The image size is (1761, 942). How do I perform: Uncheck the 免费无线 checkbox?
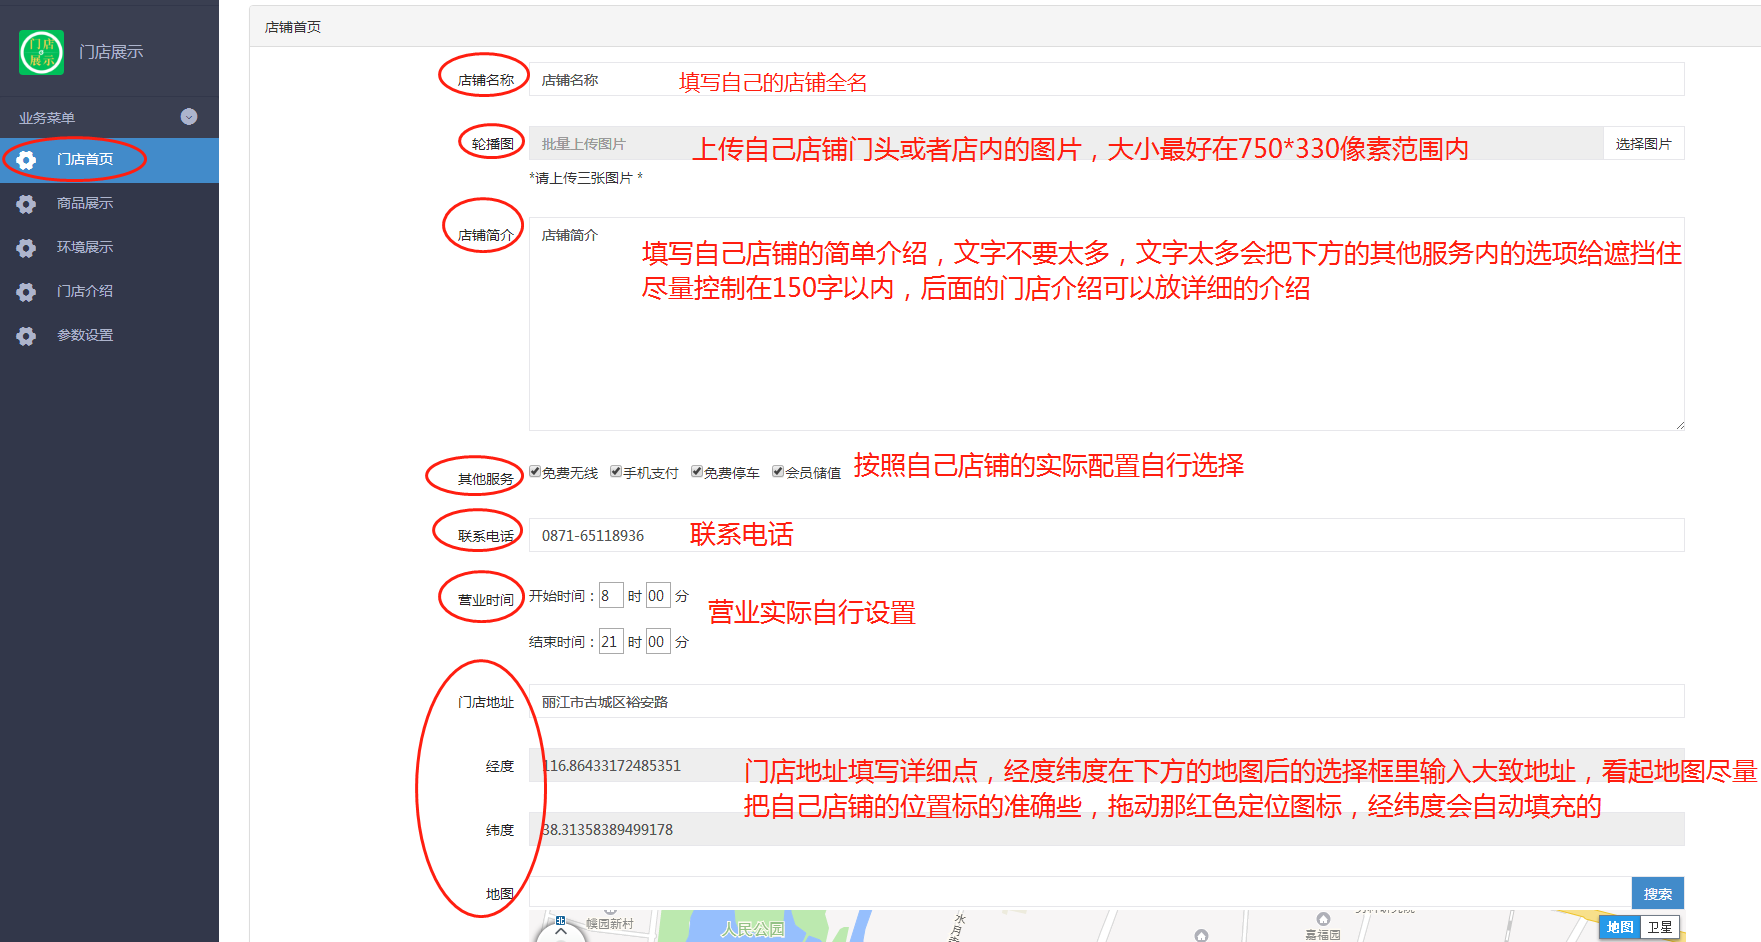pos(535,472)
